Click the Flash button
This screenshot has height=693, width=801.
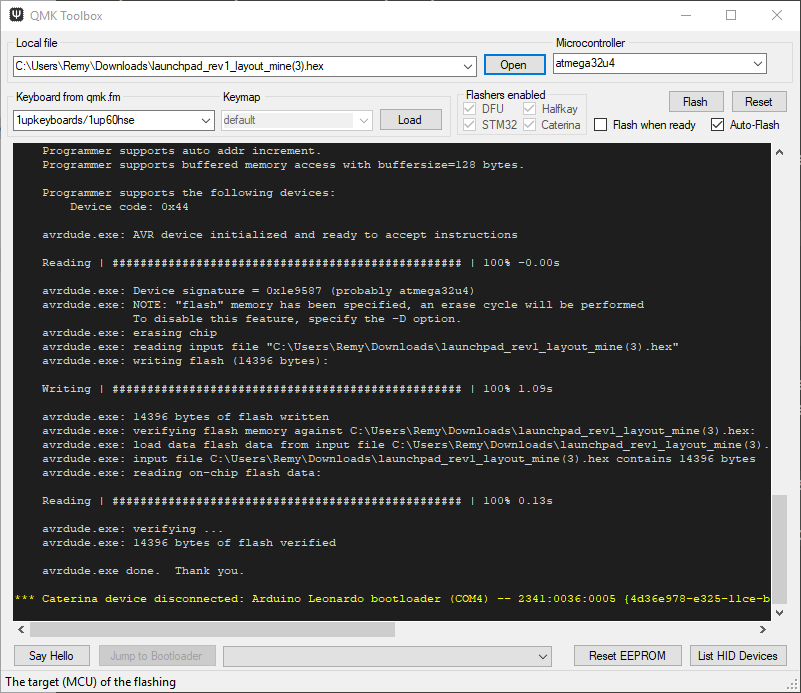tap(696, 102)
